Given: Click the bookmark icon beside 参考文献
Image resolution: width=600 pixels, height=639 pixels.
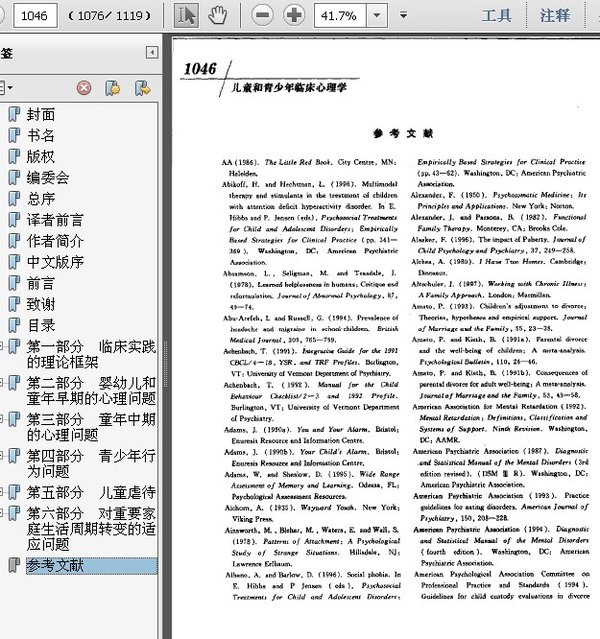Looking at the screenshot, I should 14,566.
